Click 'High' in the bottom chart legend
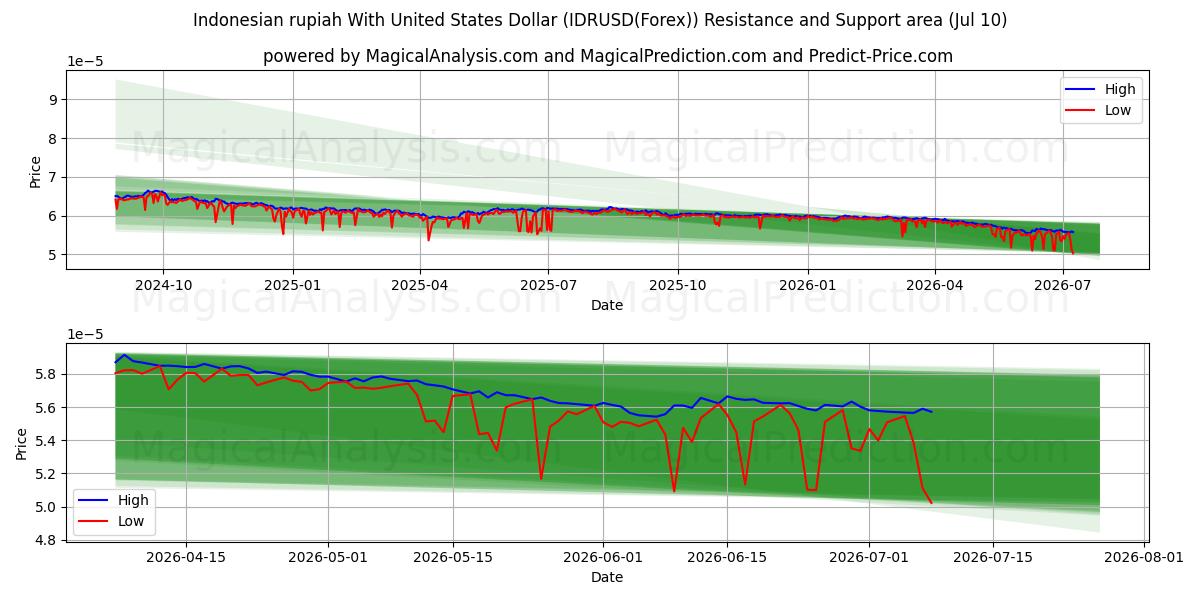Image resolution: width=1200 pixels, height=600 pixels. (x=132, y=500)
